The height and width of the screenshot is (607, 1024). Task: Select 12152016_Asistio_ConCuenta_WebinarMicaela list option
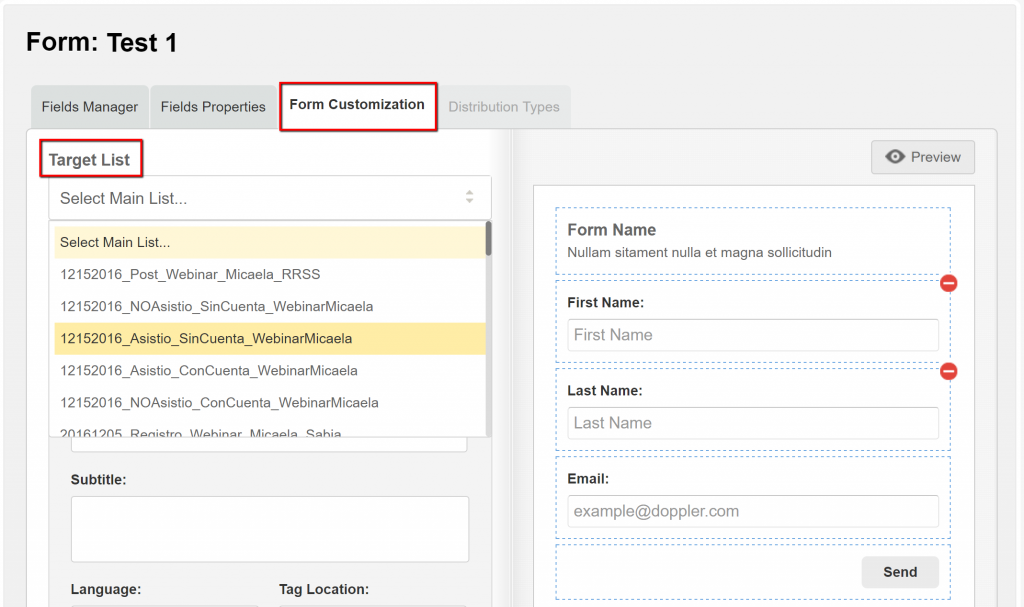pyautogui.click(x=270, y=370)
